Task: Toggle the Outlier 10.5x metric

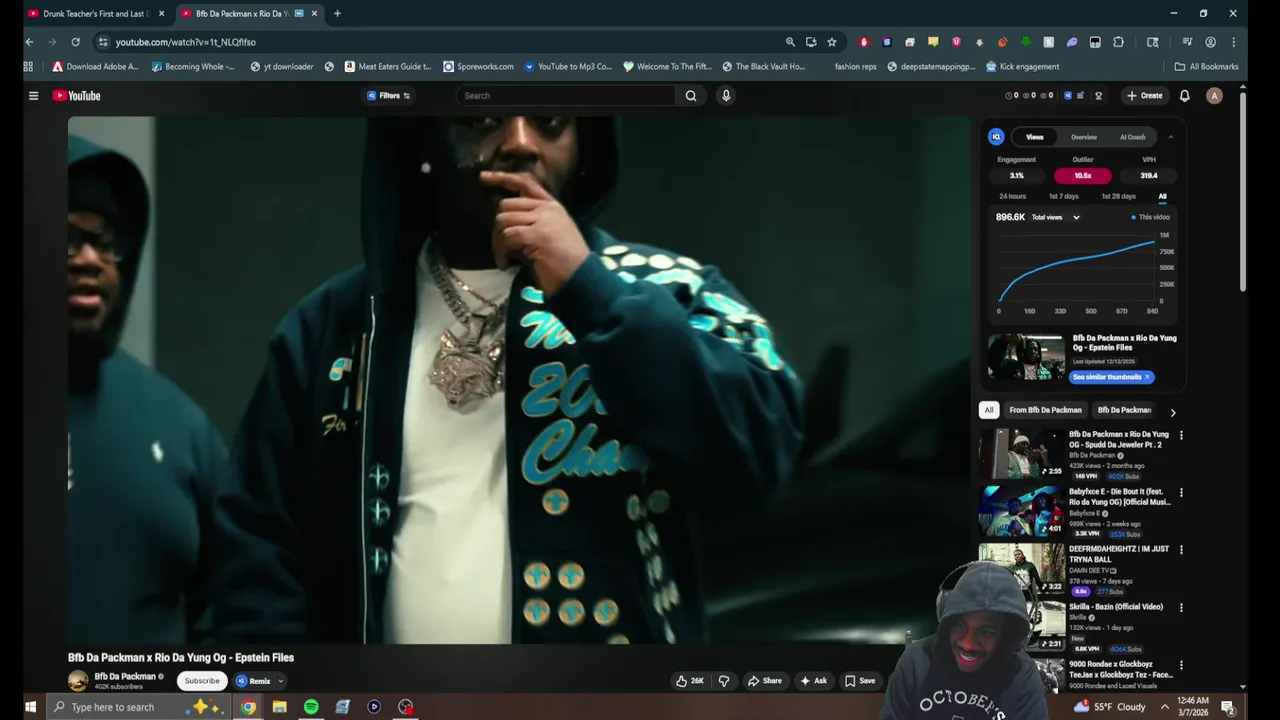Action: click(1082, 176)
